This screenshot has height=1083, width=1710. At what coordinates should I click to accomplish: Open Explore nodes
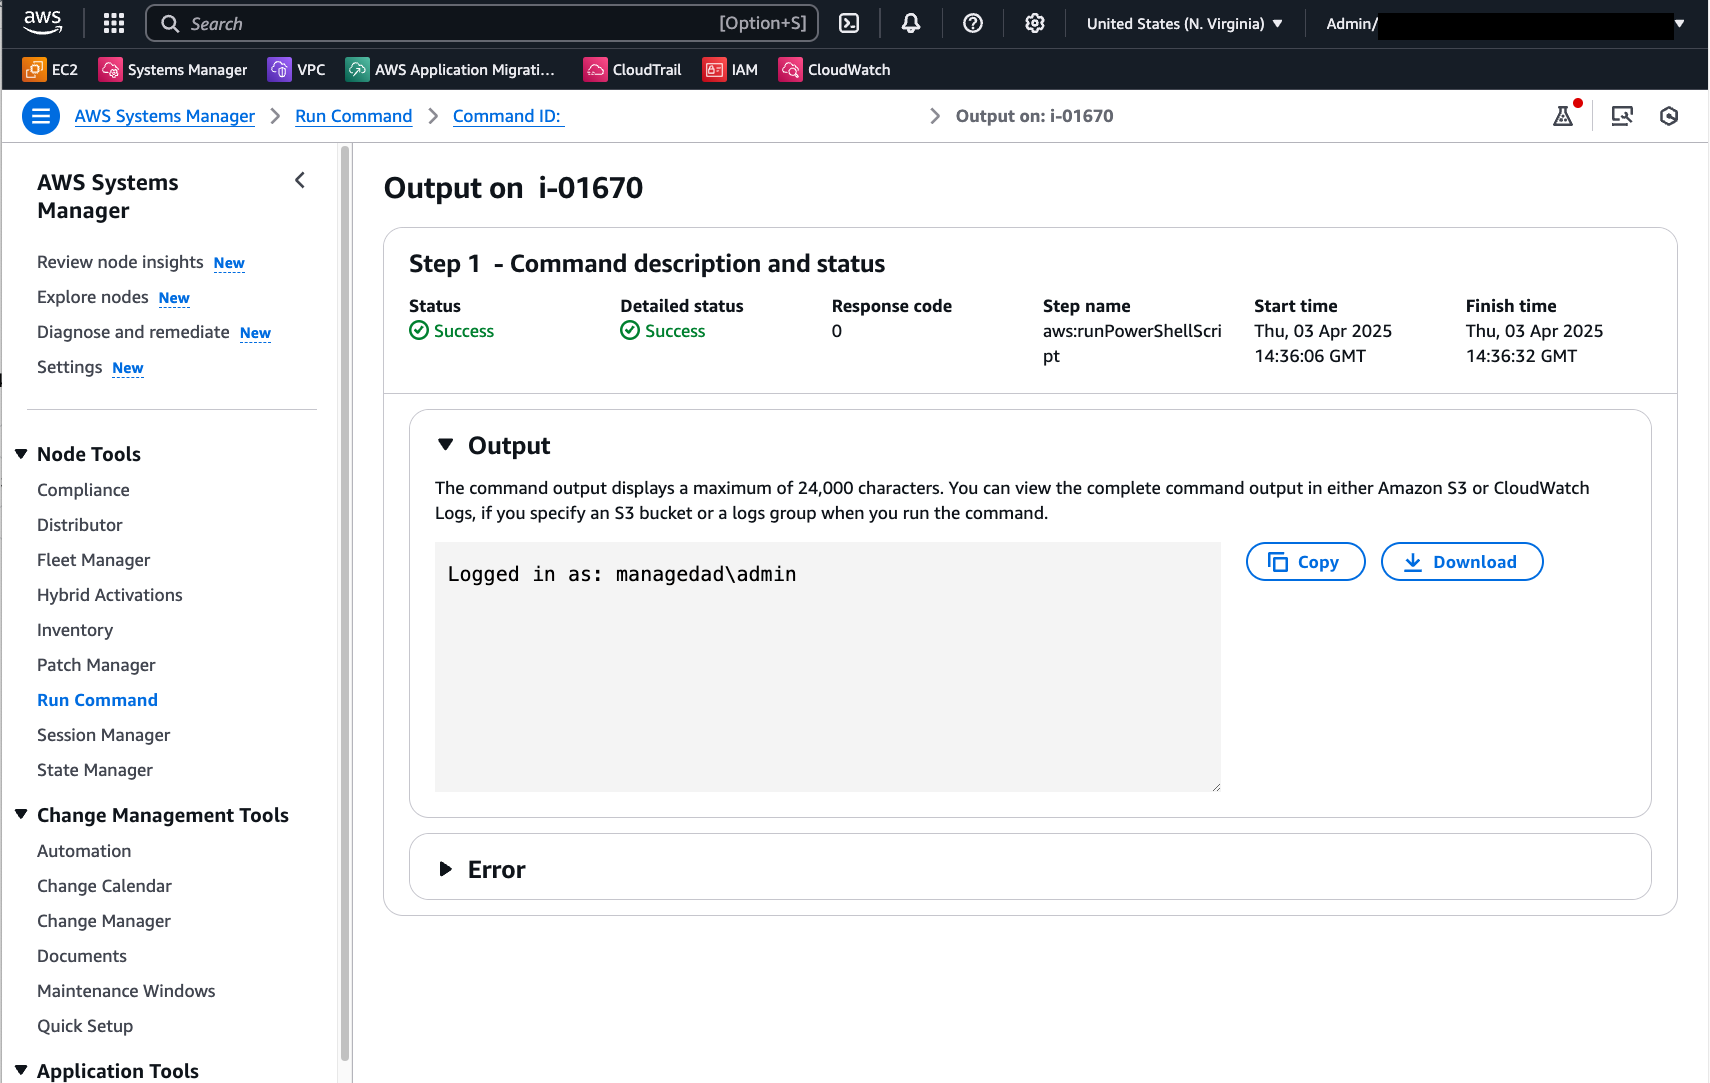pyautogui.click(x=93, y=297)
